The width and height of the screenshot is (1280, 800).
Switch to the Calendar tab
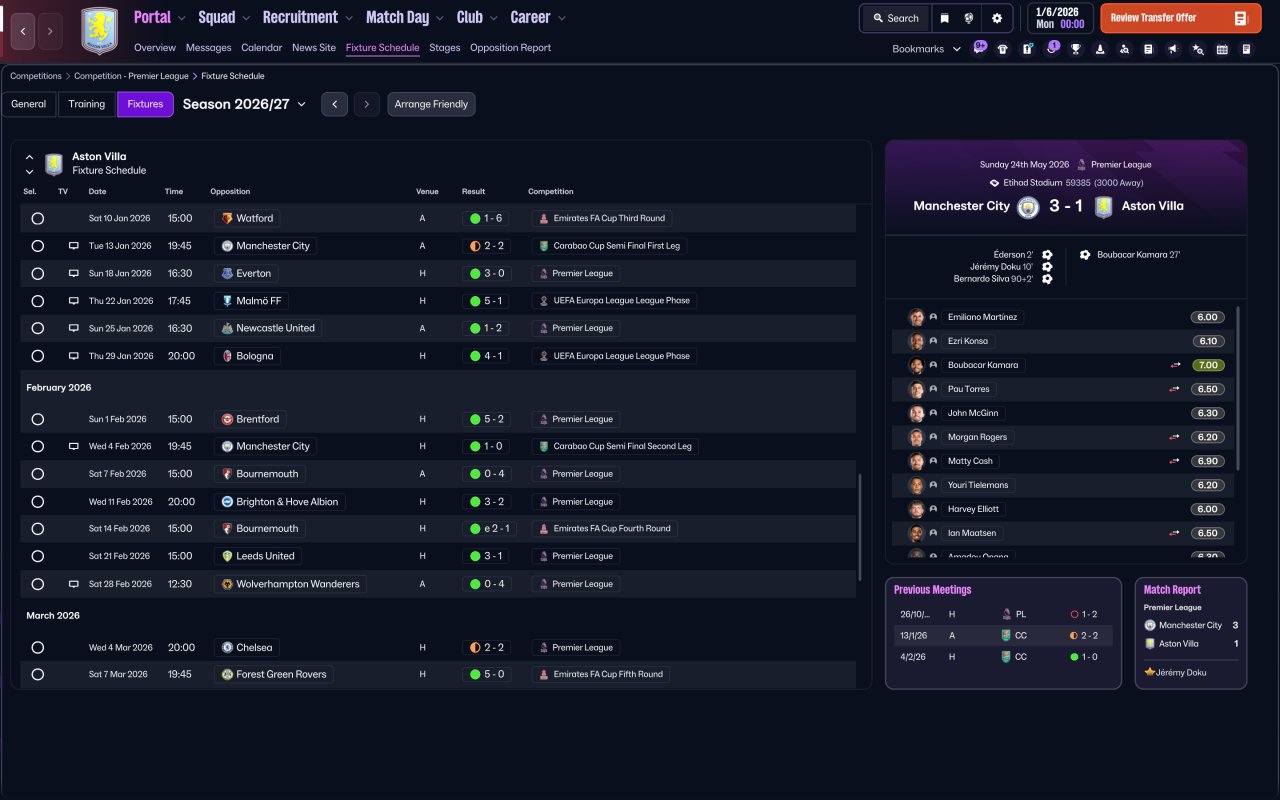pyautogui.click(x=261, y=48)
